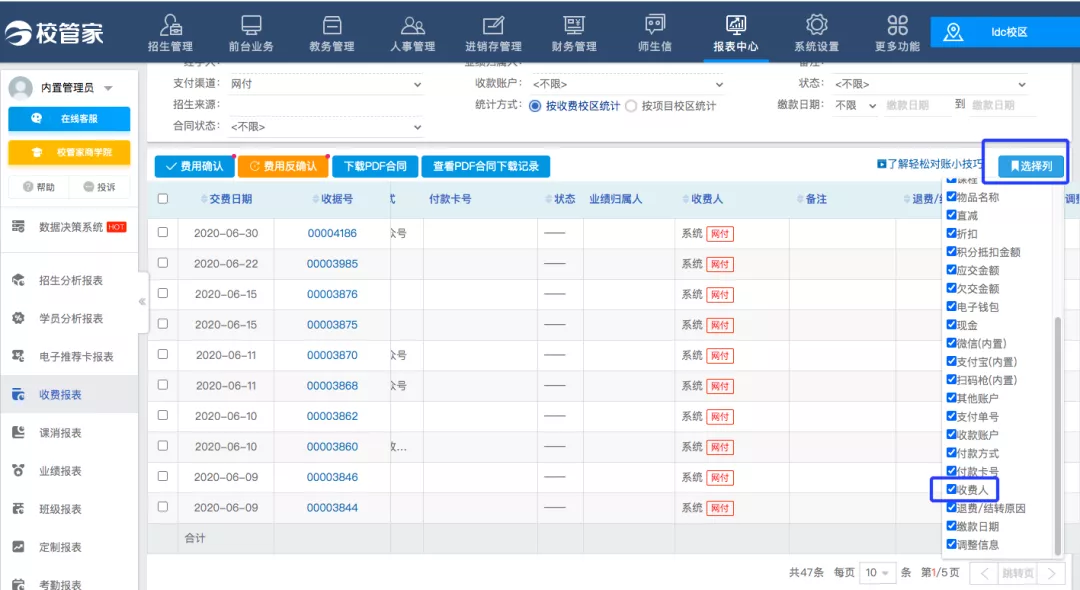Open the per-page count dropdown showing 10
The image size is (1080, 590).
point(878,572)
